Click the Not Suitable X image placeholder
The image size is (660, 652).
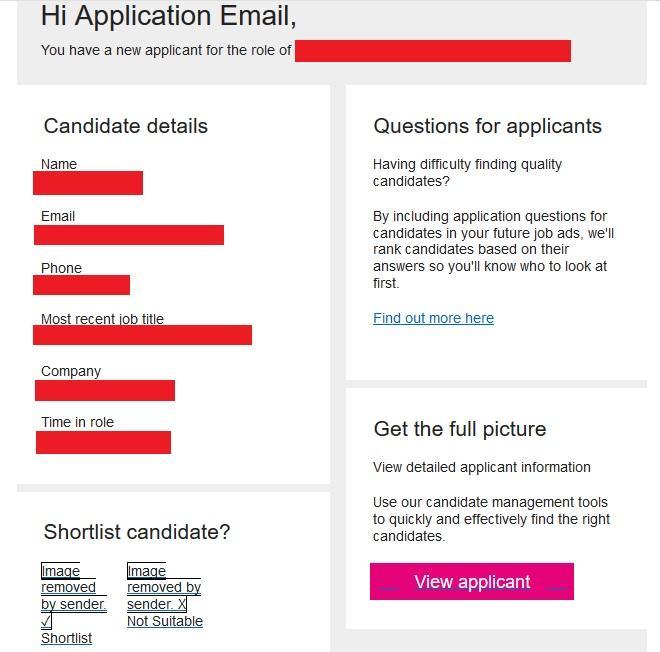pos(163,587)
